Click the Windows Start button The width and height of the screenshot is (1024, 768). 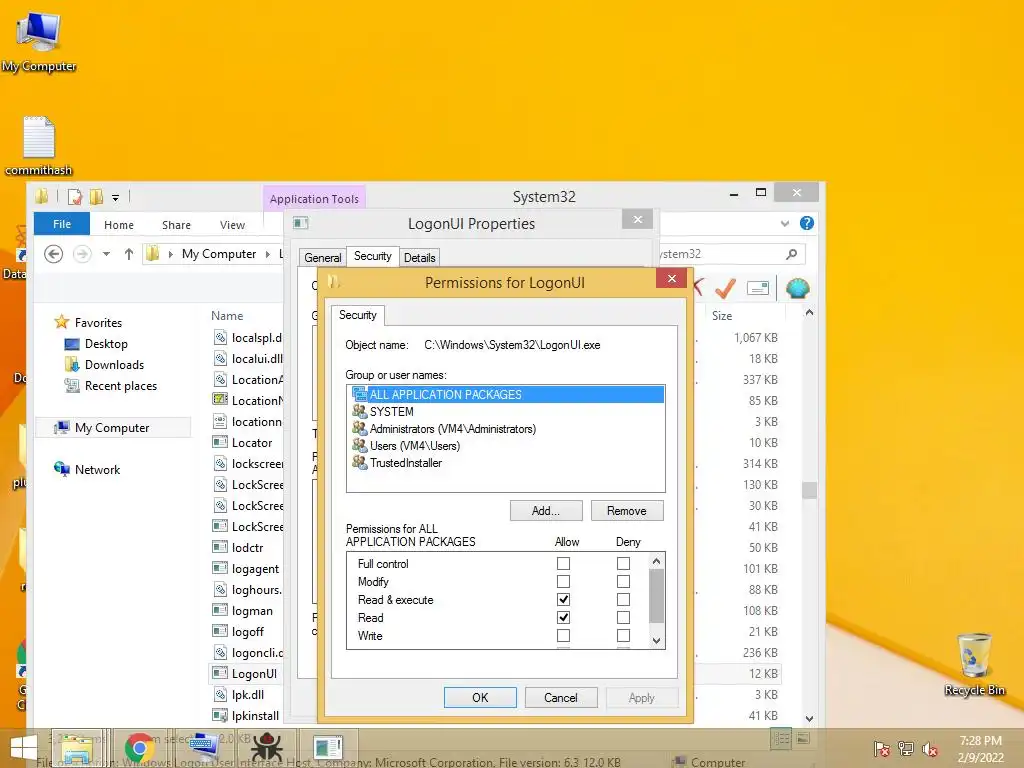[24, 748]
